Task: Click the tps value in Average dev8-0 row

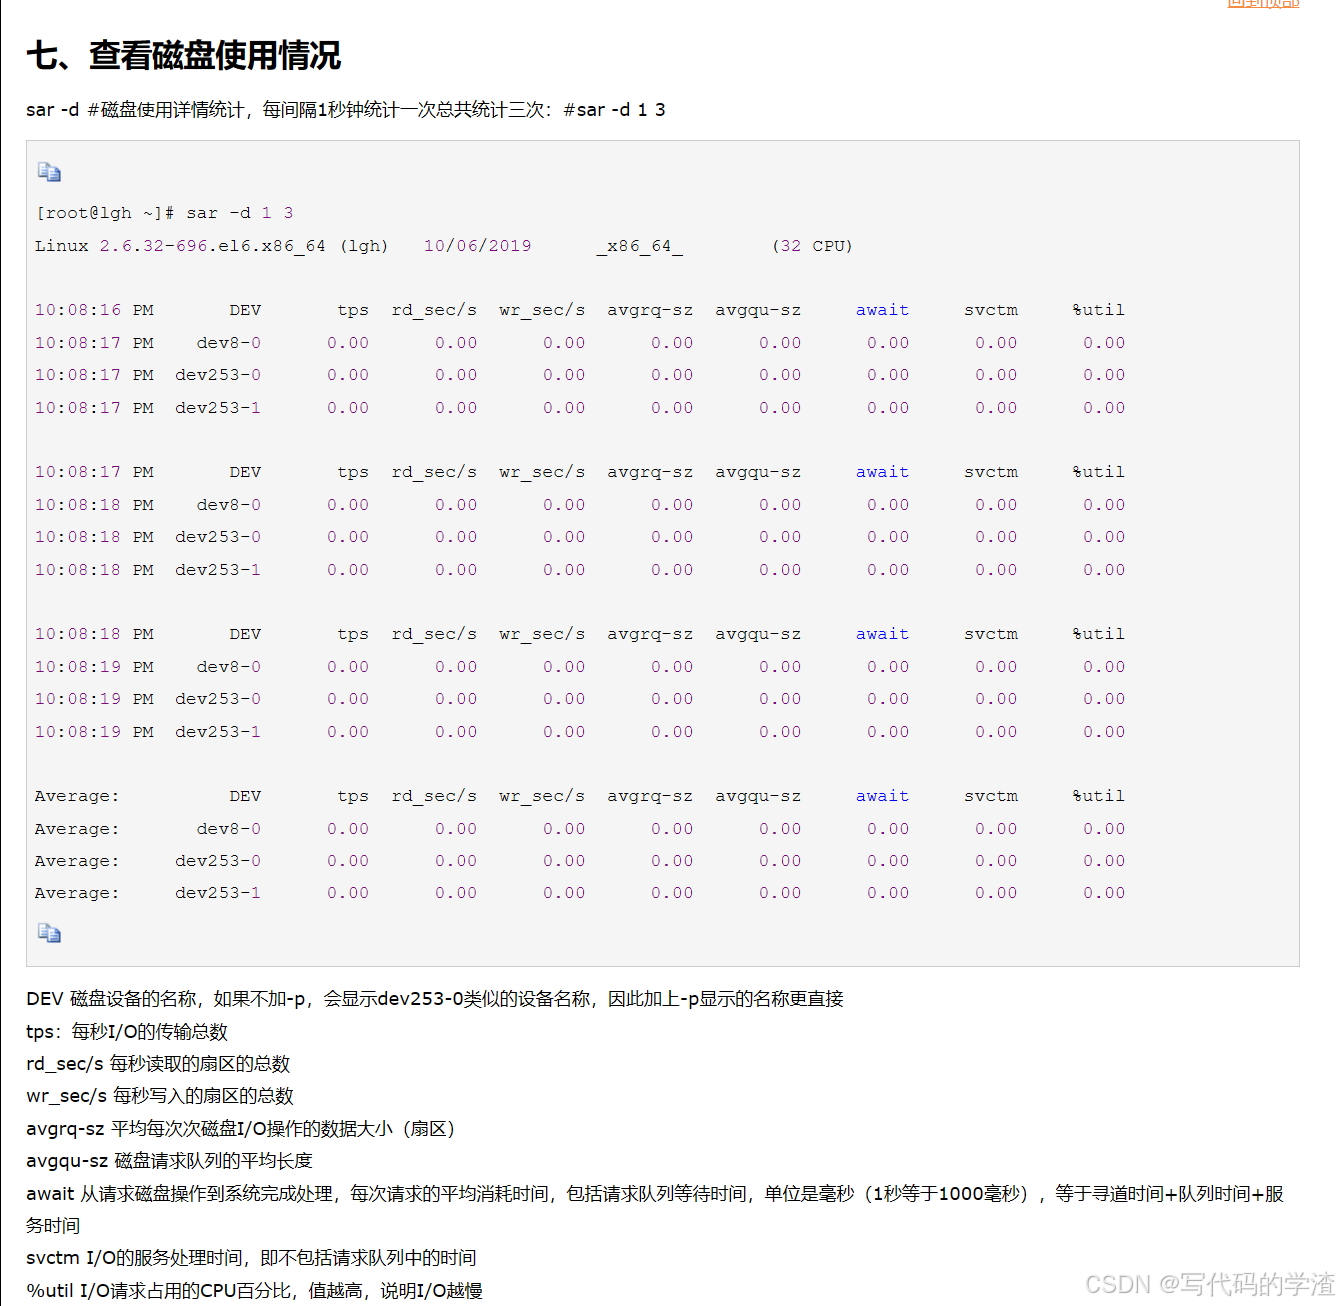Action: [348, 829]
